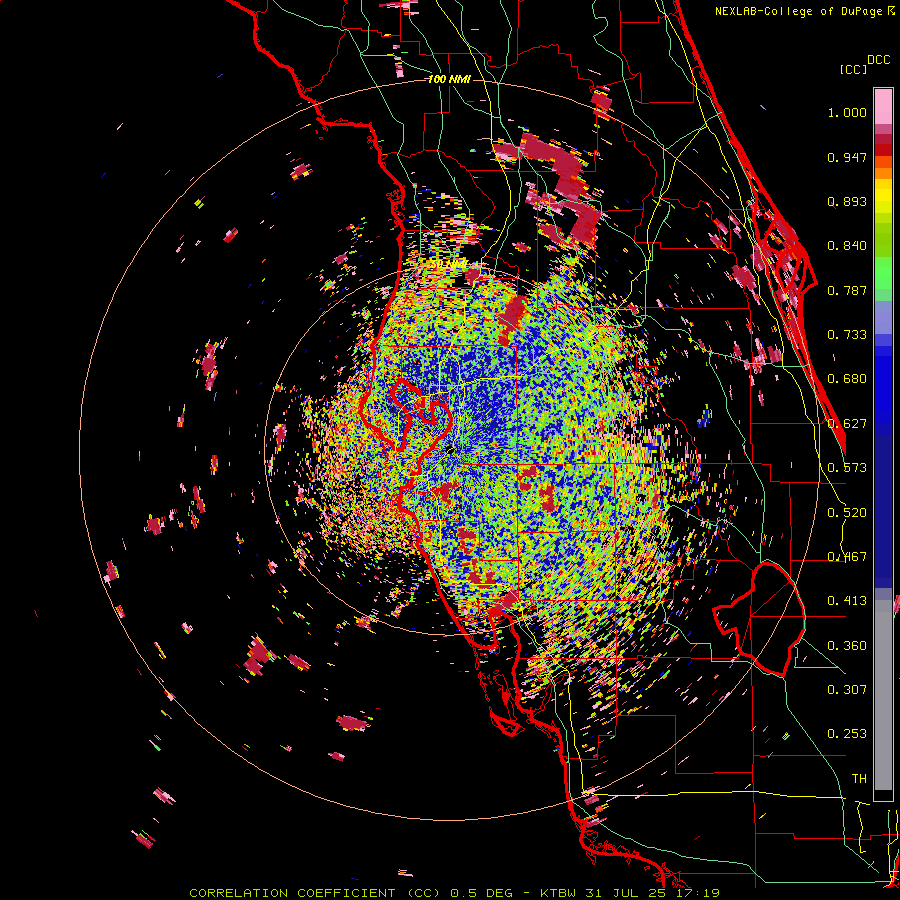900x900 pixels.
Task: Select the 0.467 scale label
Action: pos(847,557)
